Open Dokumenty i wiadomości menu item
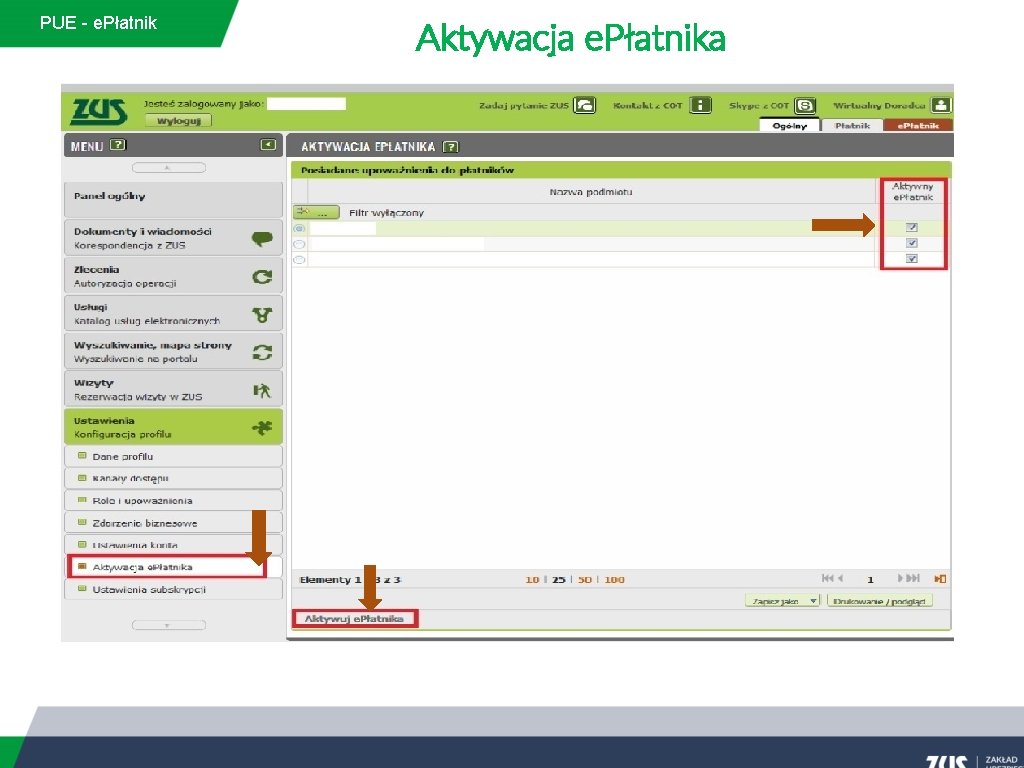The image size is (1024, 768). pyautogui.click(x=174, y=238)
